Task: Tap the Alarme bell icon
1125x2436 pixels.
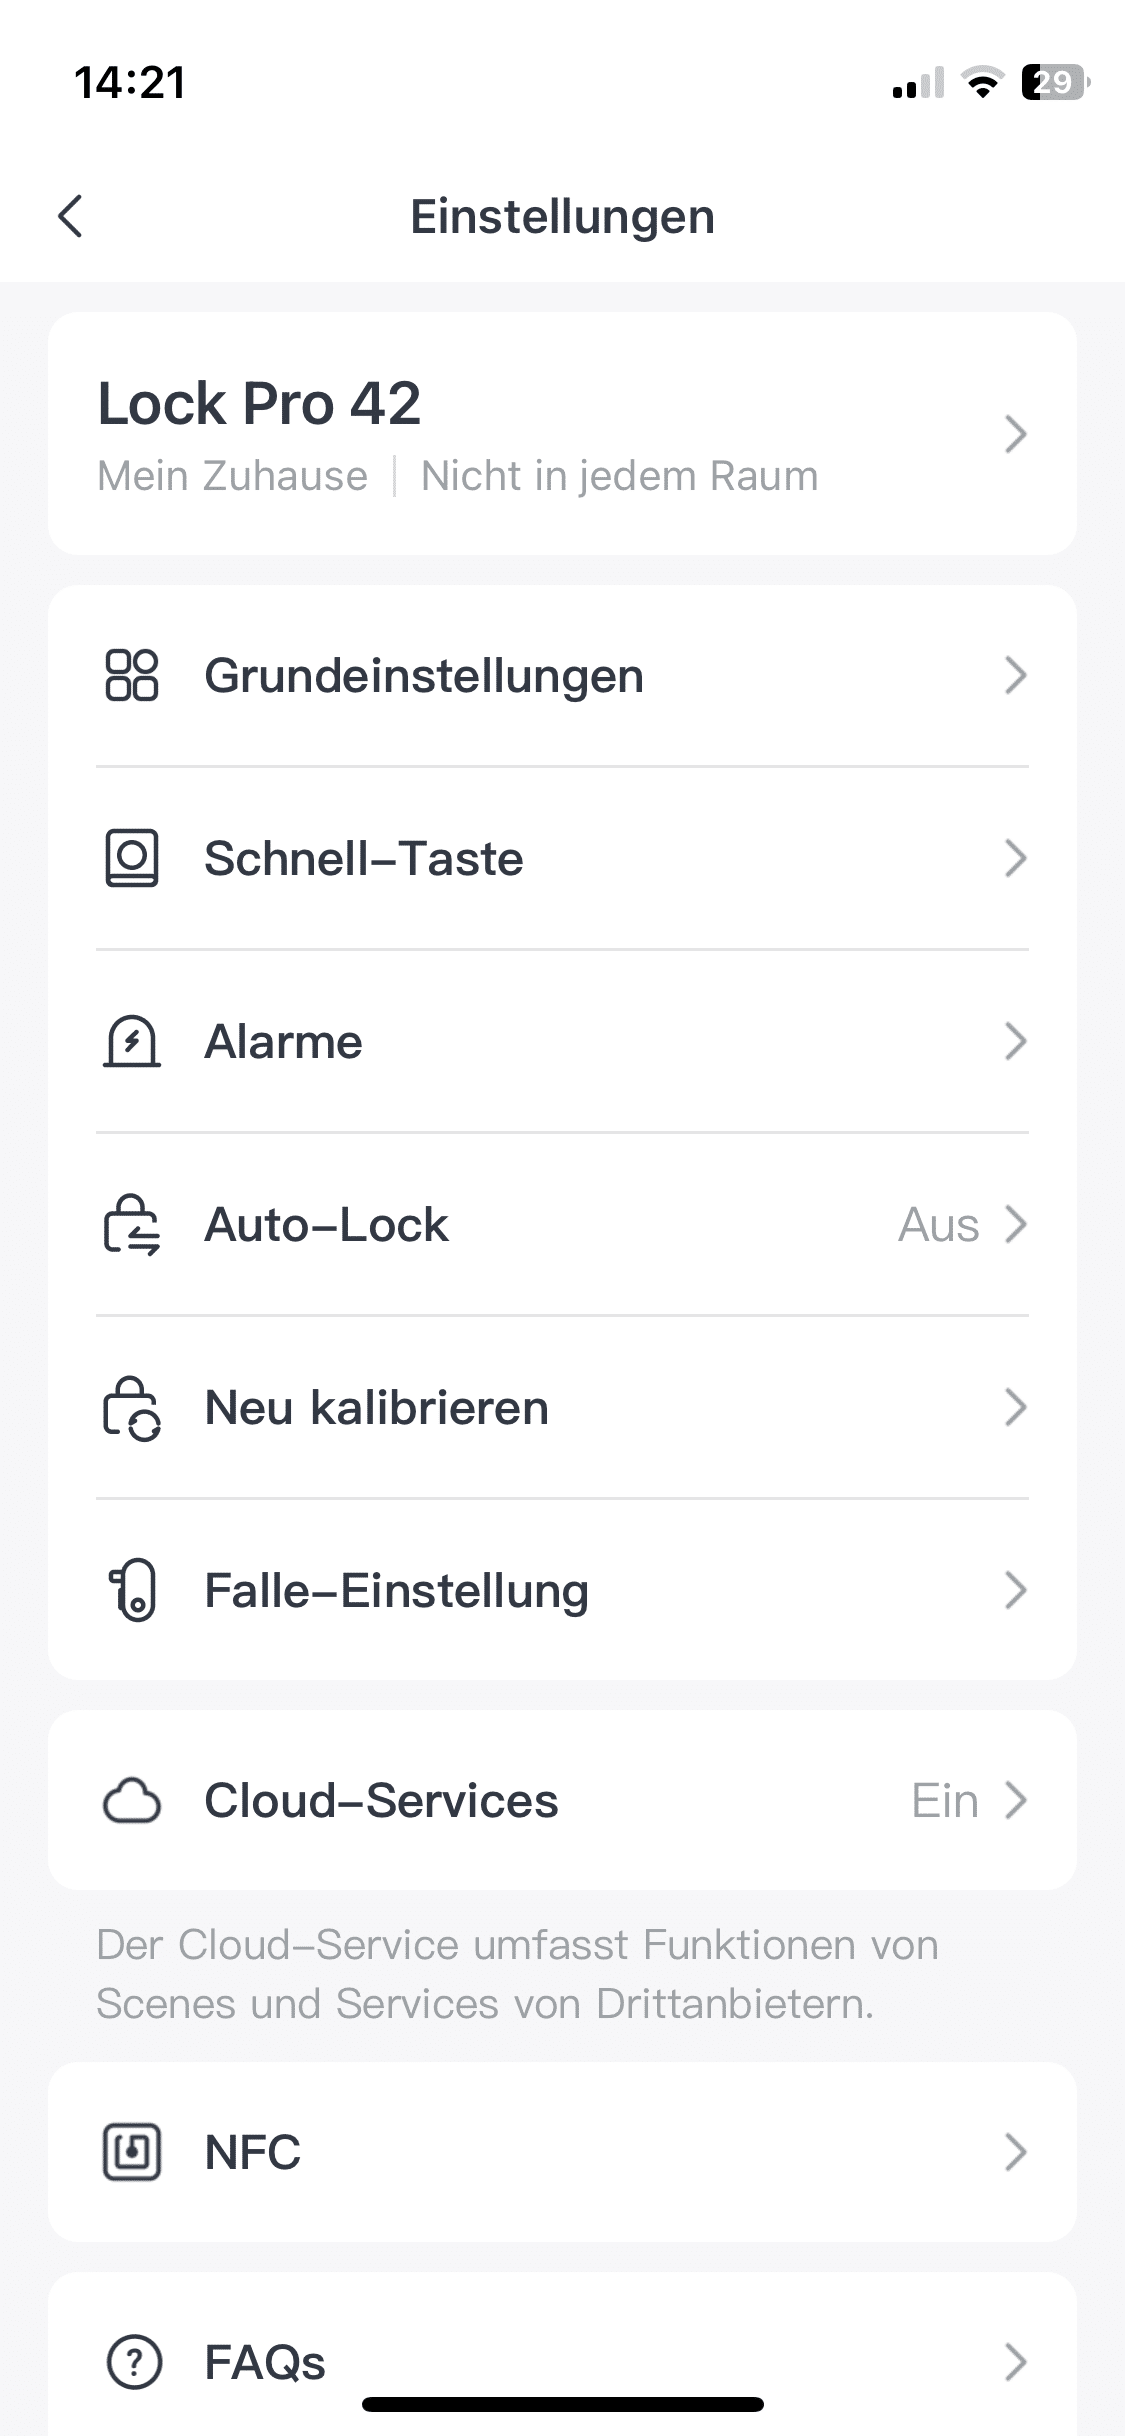Action: (x=132, y=1041)
